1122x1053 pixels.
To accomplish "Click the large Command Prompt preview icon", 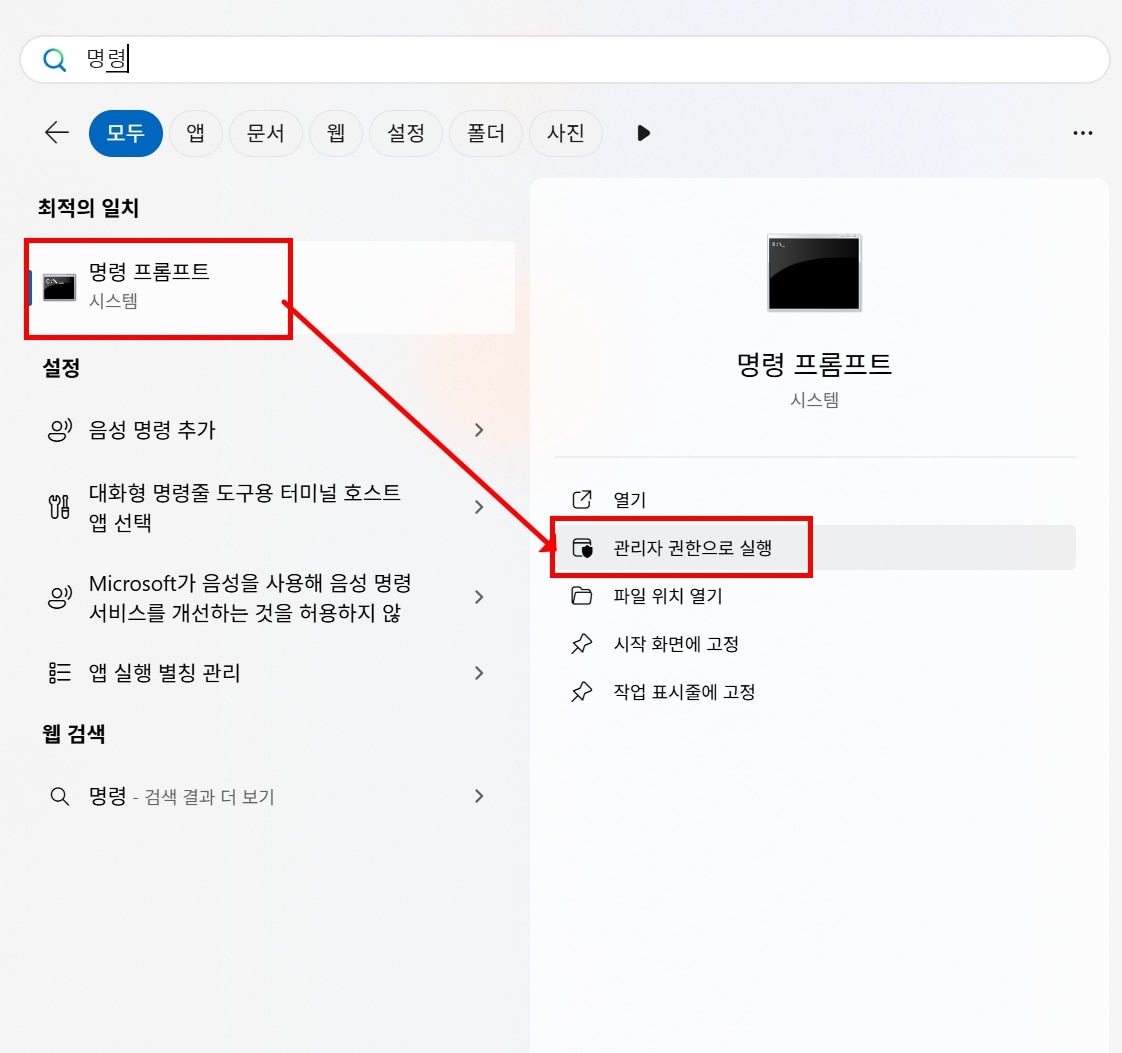I will pos(814,273).
